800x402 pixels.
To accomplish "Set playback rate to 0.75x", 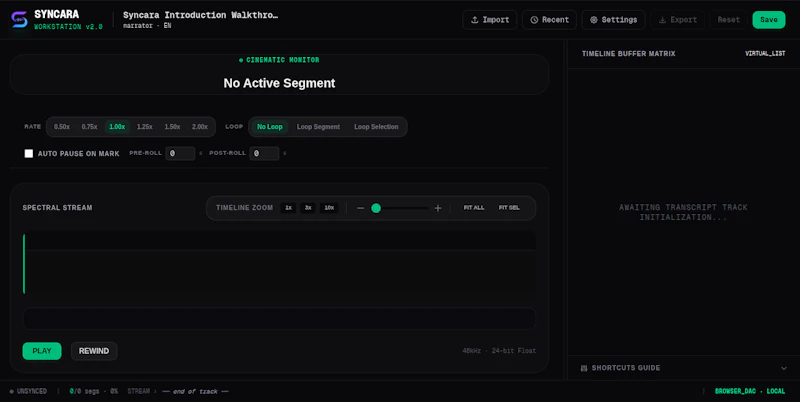I will pyautogui.click(x=89, y=127).
